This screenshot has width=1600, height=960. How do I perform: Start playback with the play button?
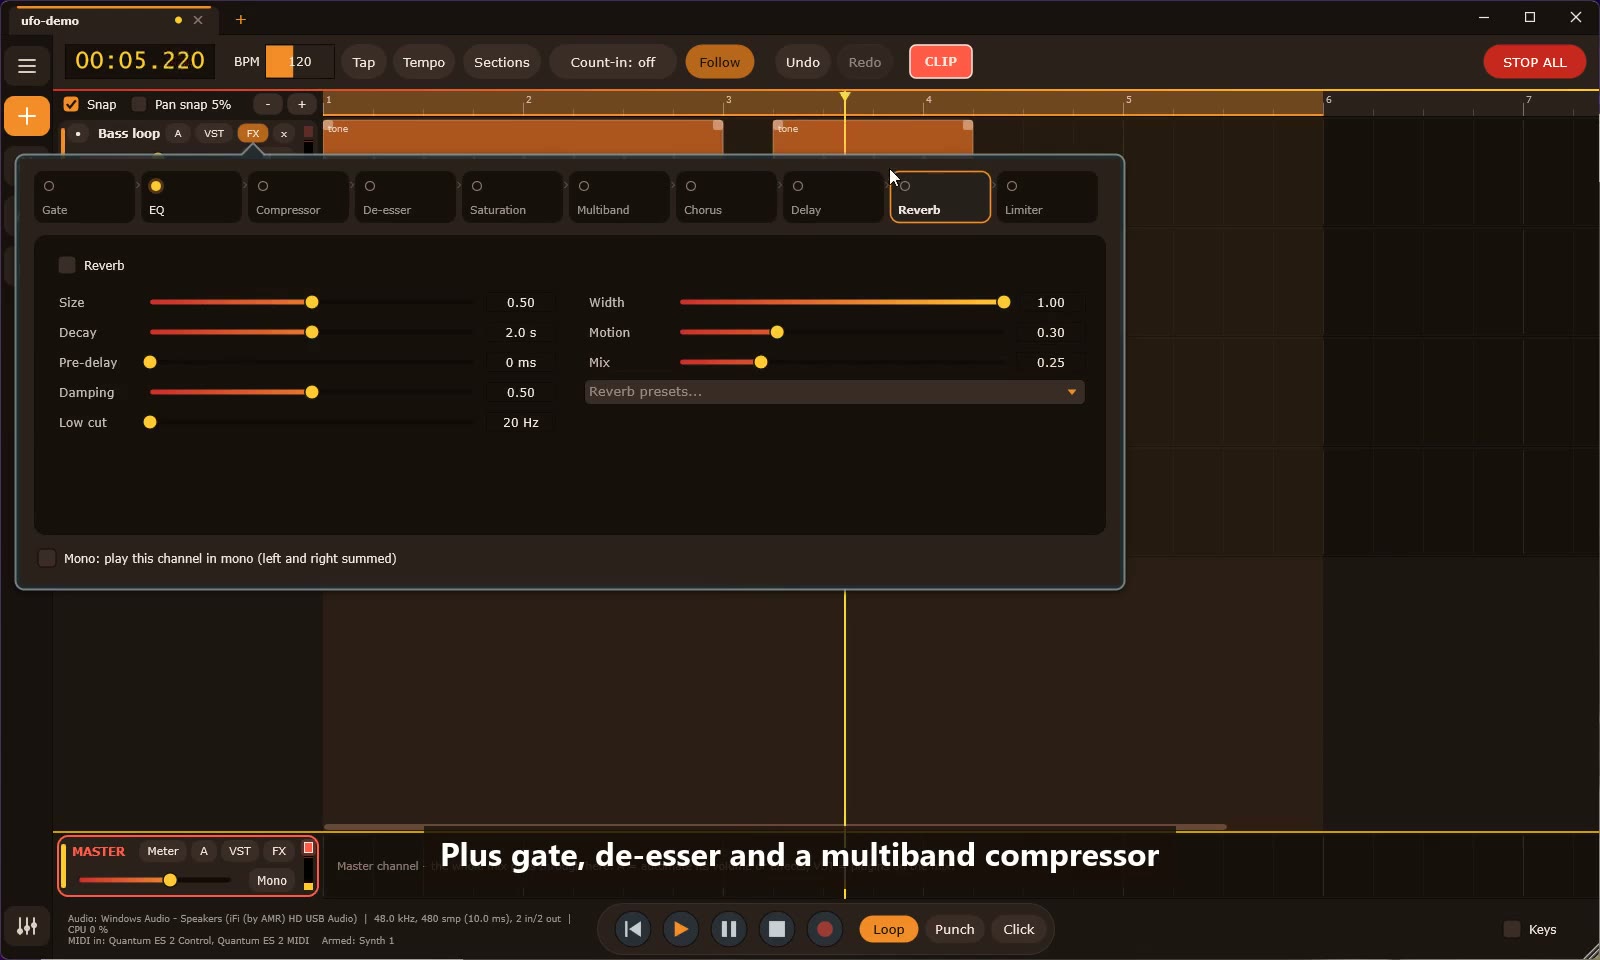point(681,929)
